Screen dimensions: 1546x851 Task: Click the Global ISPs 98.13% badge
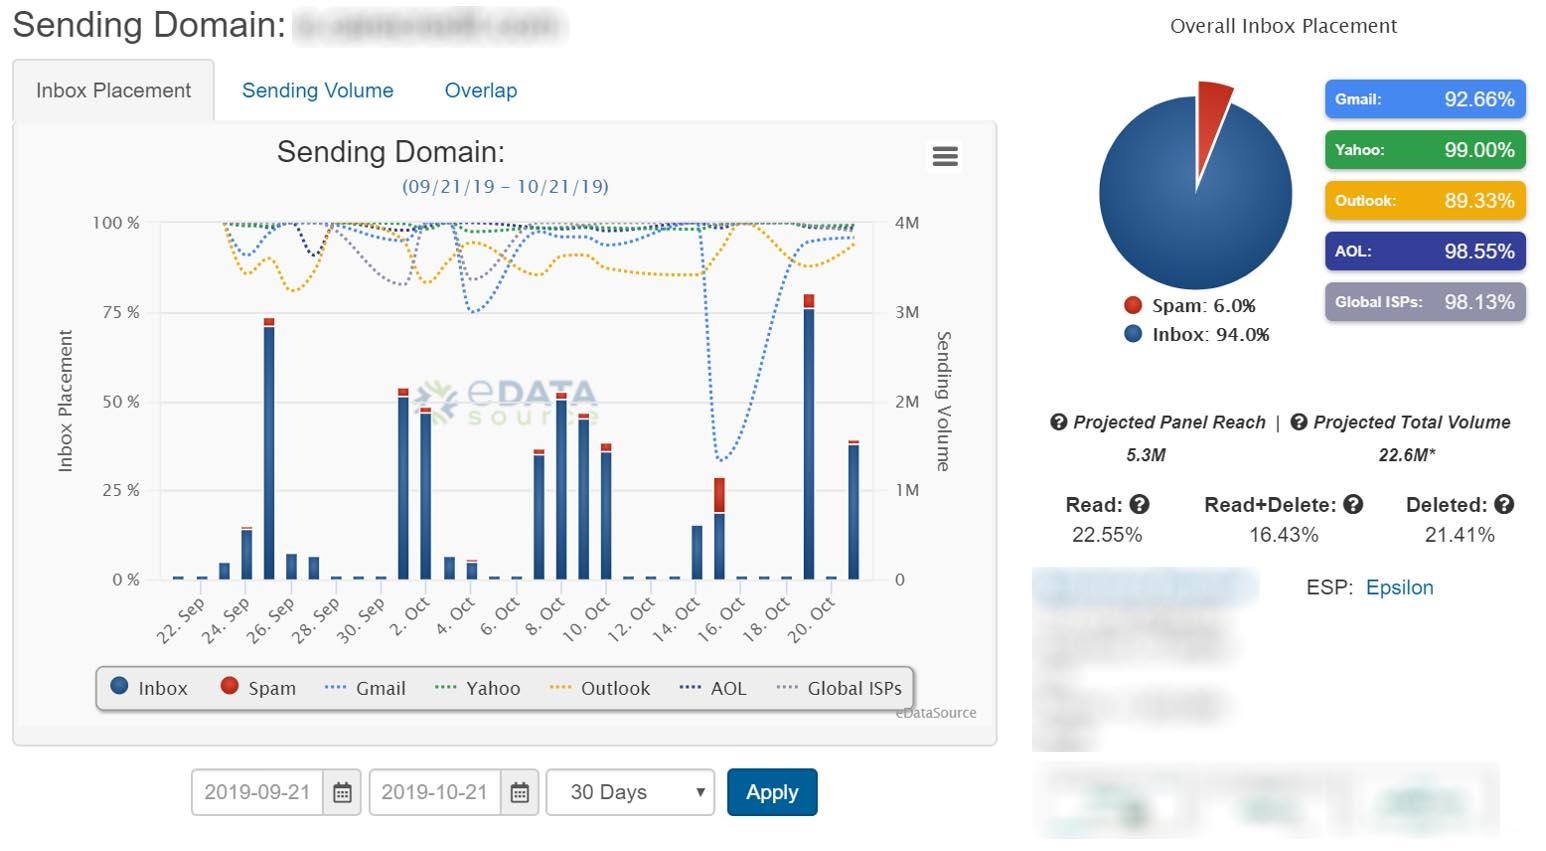pos(1425,302)
